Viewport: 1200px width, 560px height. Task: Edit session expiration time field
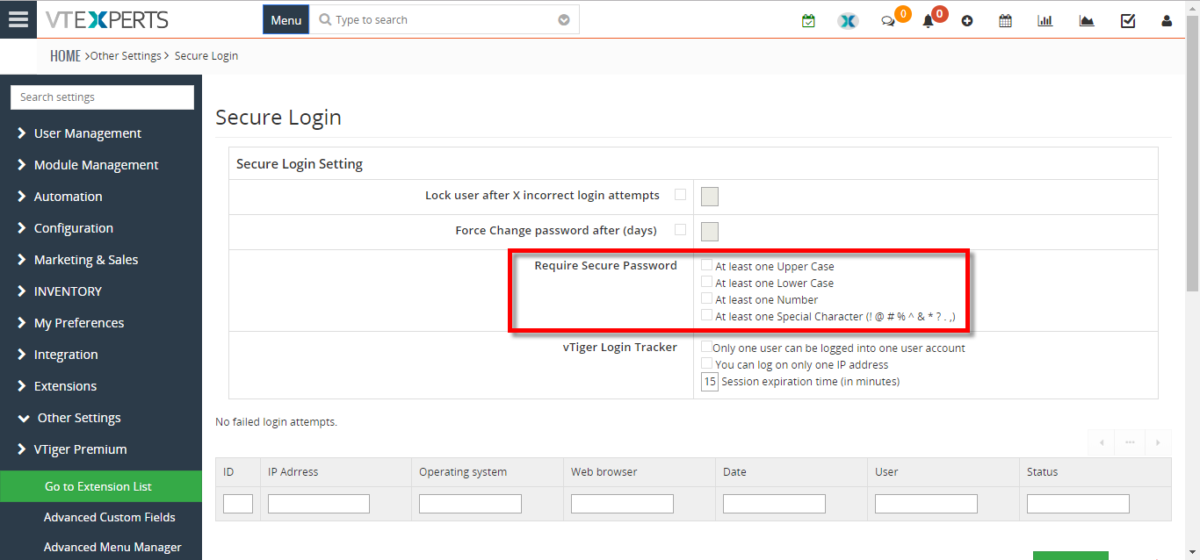pyautogui.click(x=710, y=381)
